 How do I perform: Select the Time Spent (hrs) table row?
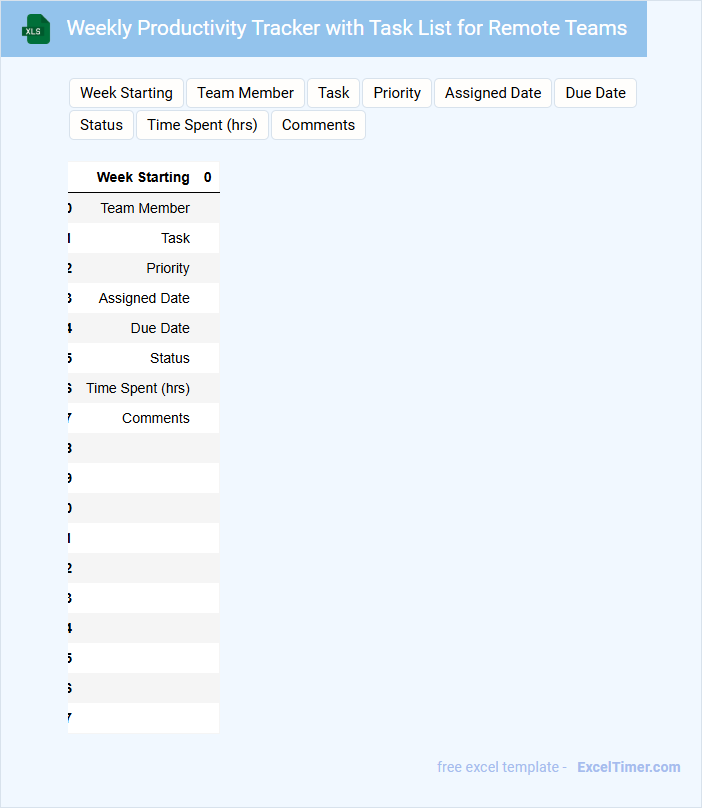pyautogui.click(x=143, y=388)
